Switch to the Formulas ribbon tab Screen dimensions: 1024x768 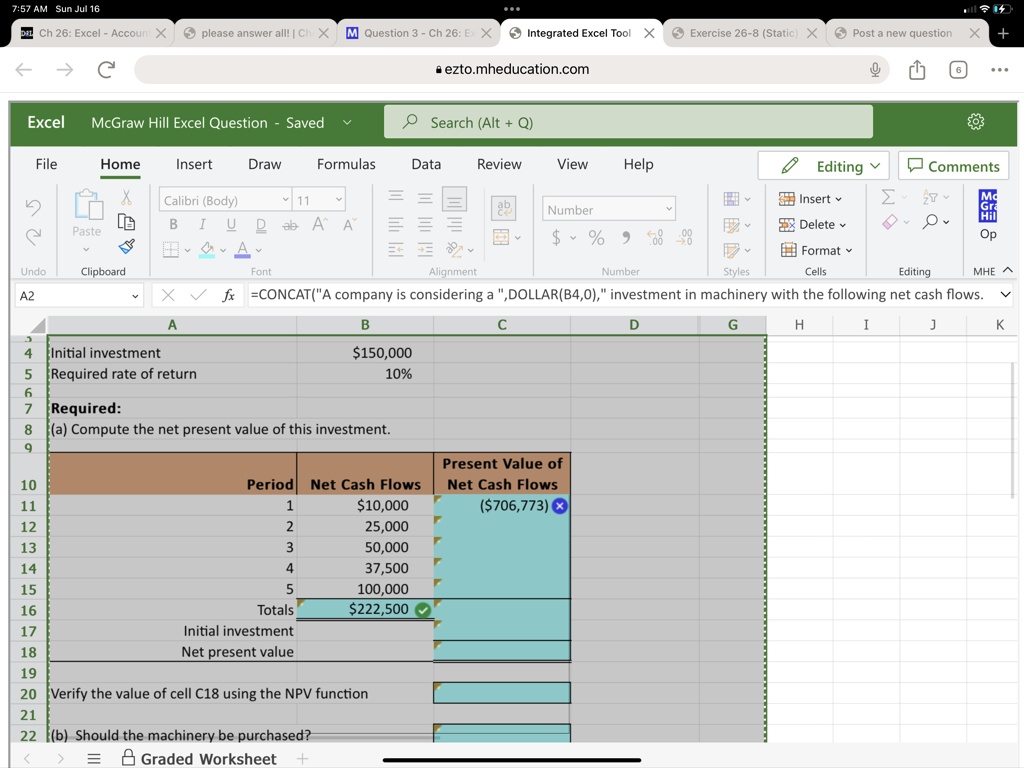[x=346, y=165]
